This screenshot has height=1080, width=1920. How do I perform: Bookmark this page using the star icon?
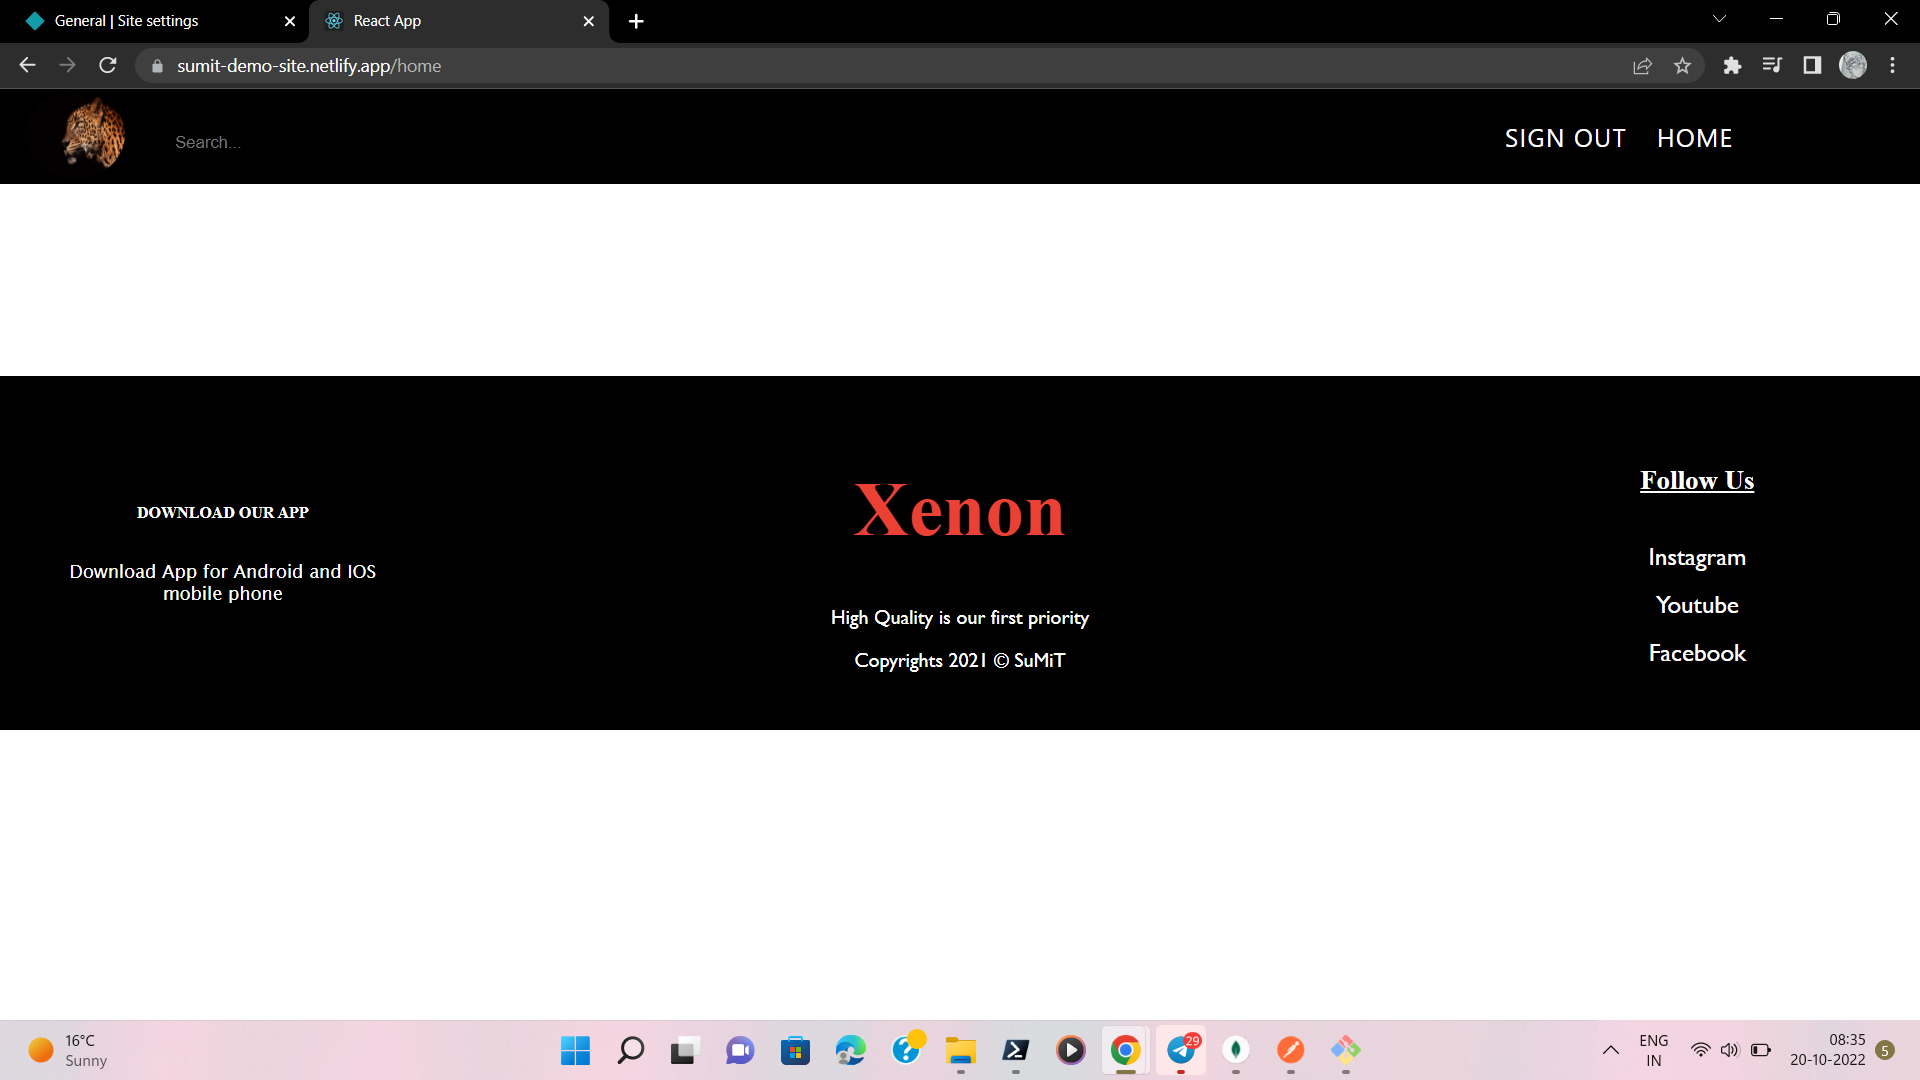pyautogui.click(x=1683, y=65)
